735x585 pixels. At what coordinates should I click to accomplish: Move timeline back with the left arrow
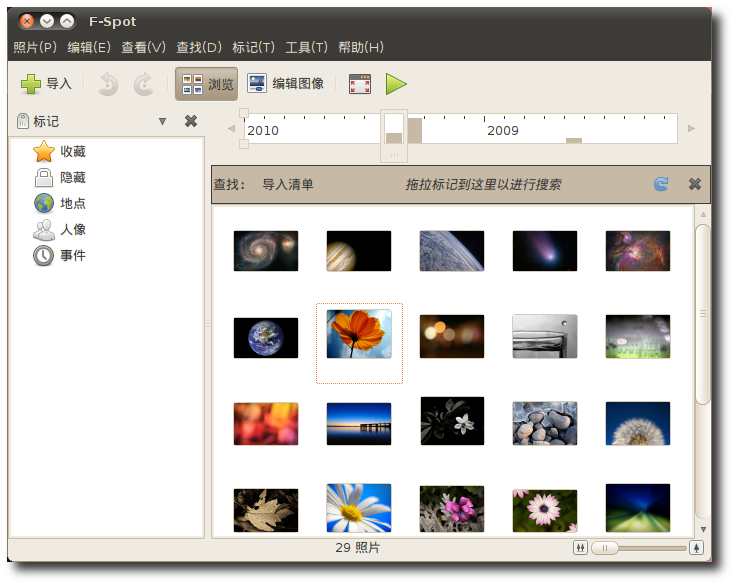(x=231, y=128)
